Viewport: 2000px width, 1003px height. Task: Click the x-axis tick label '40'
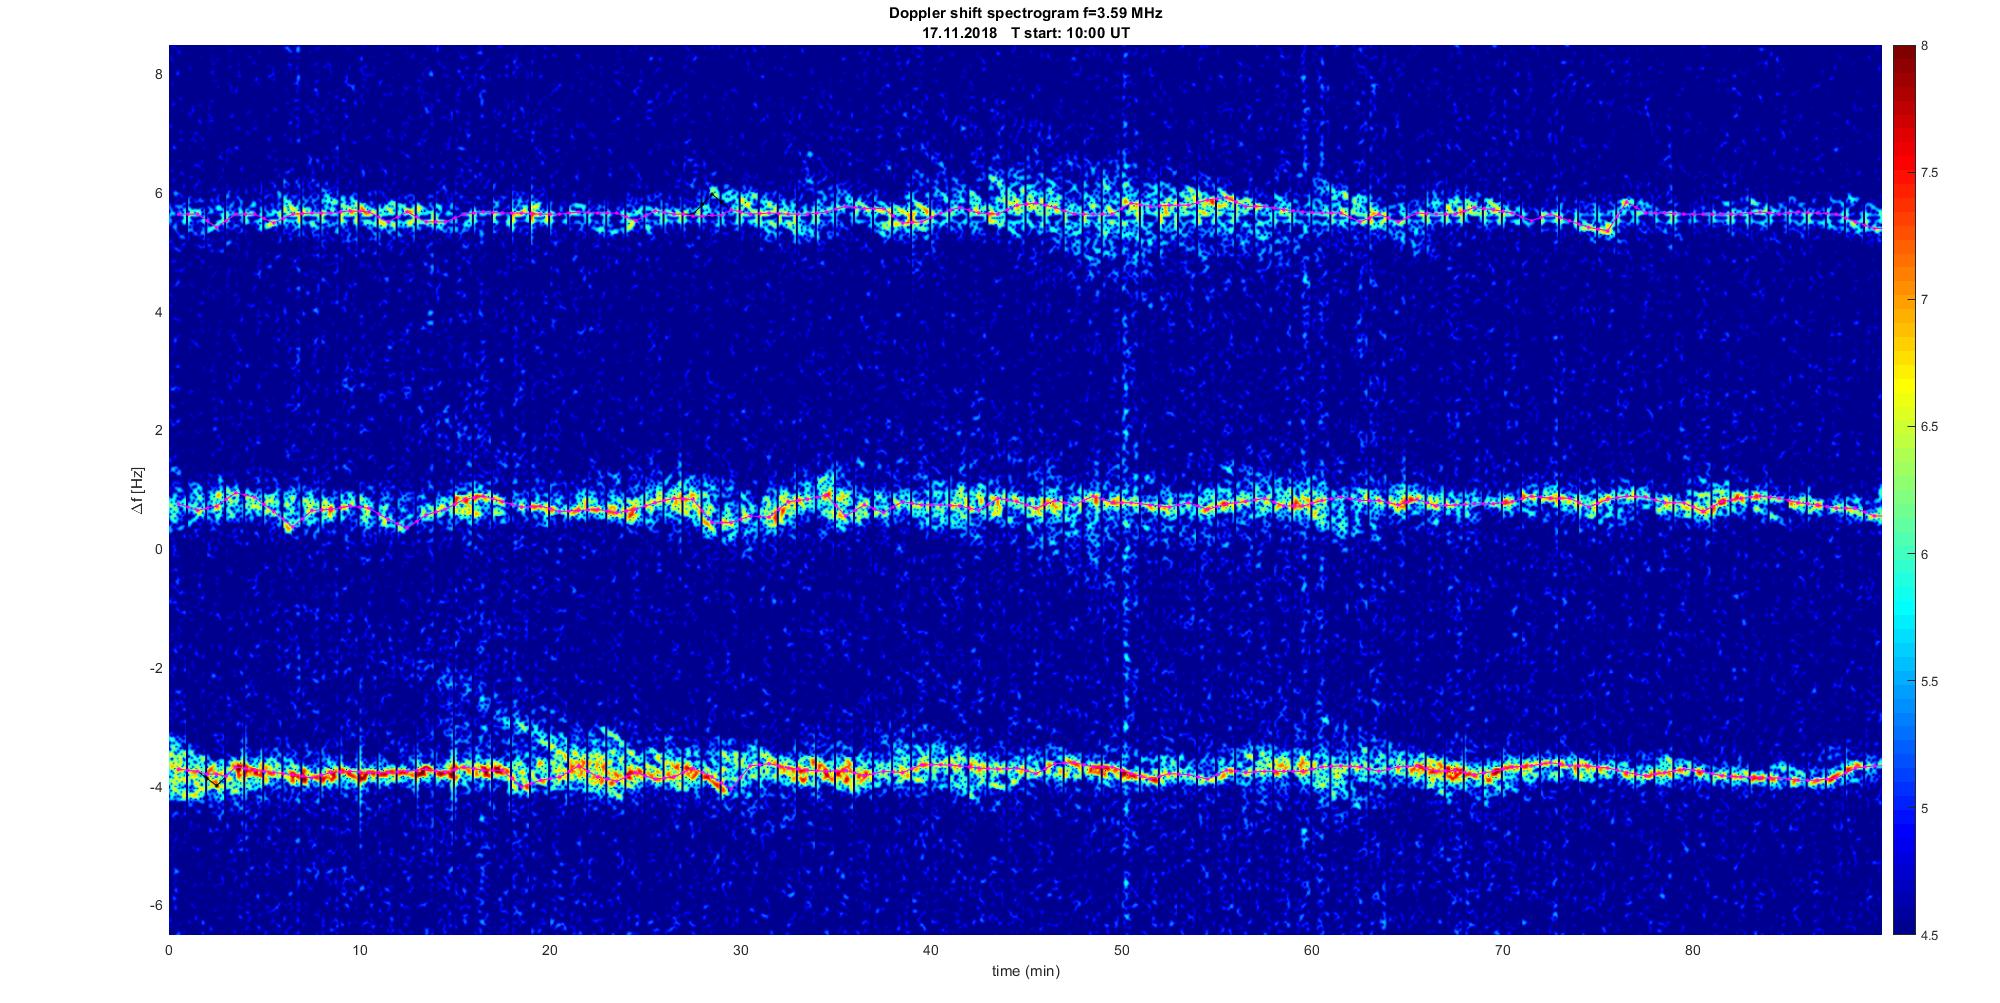[931, 950]
